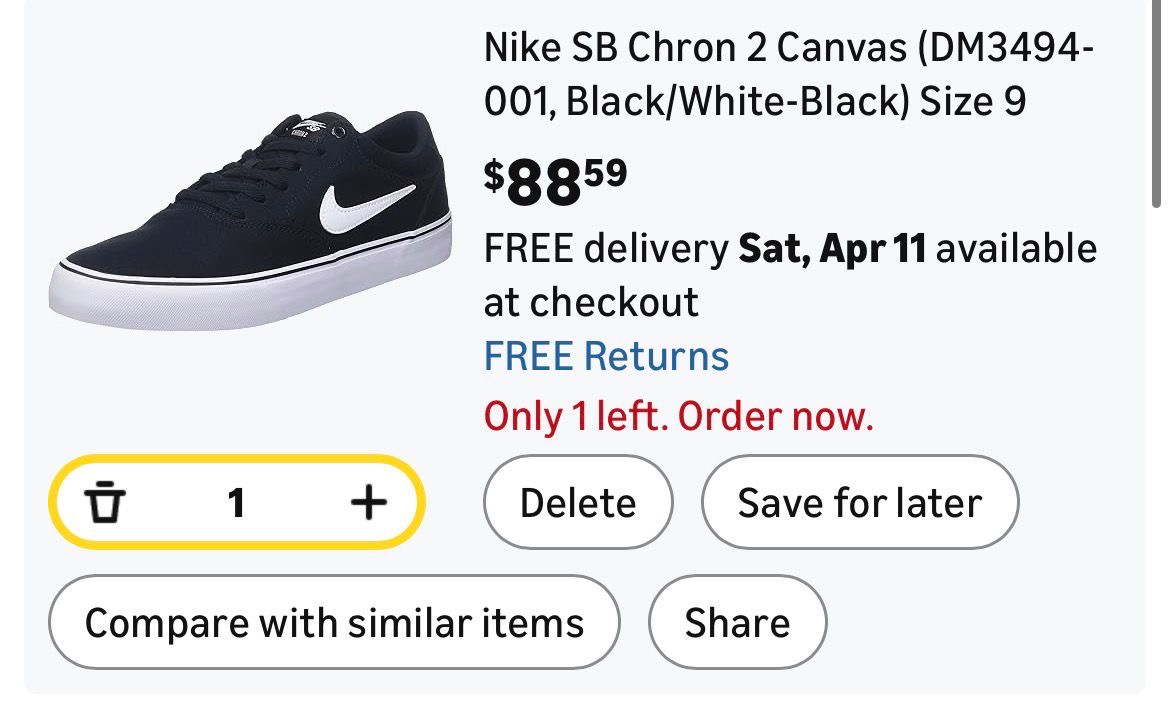Click the $88.59 price
1170x710 pixels.
555,183
